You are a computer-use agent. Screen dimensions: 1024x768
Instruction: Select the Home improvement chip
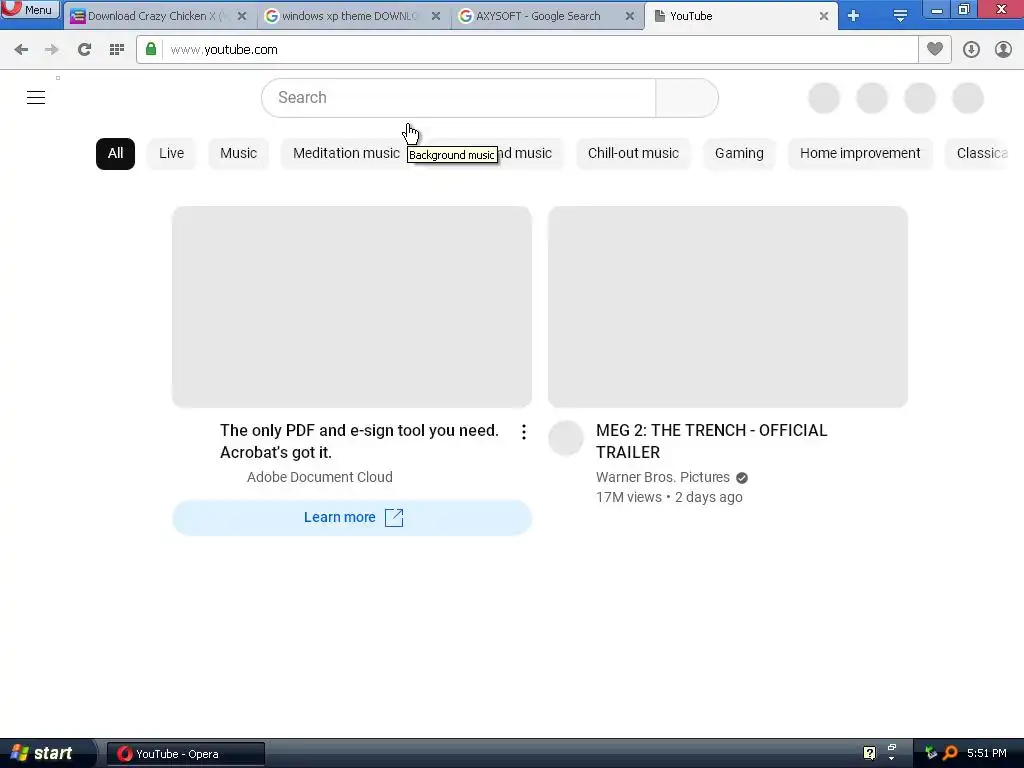pos(860,153)
